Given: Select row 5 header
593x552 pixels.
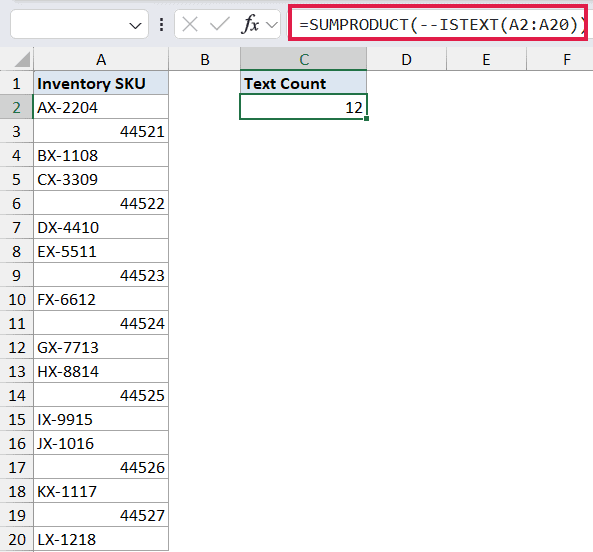Looking at the screenshot, I should click(16, 180).
